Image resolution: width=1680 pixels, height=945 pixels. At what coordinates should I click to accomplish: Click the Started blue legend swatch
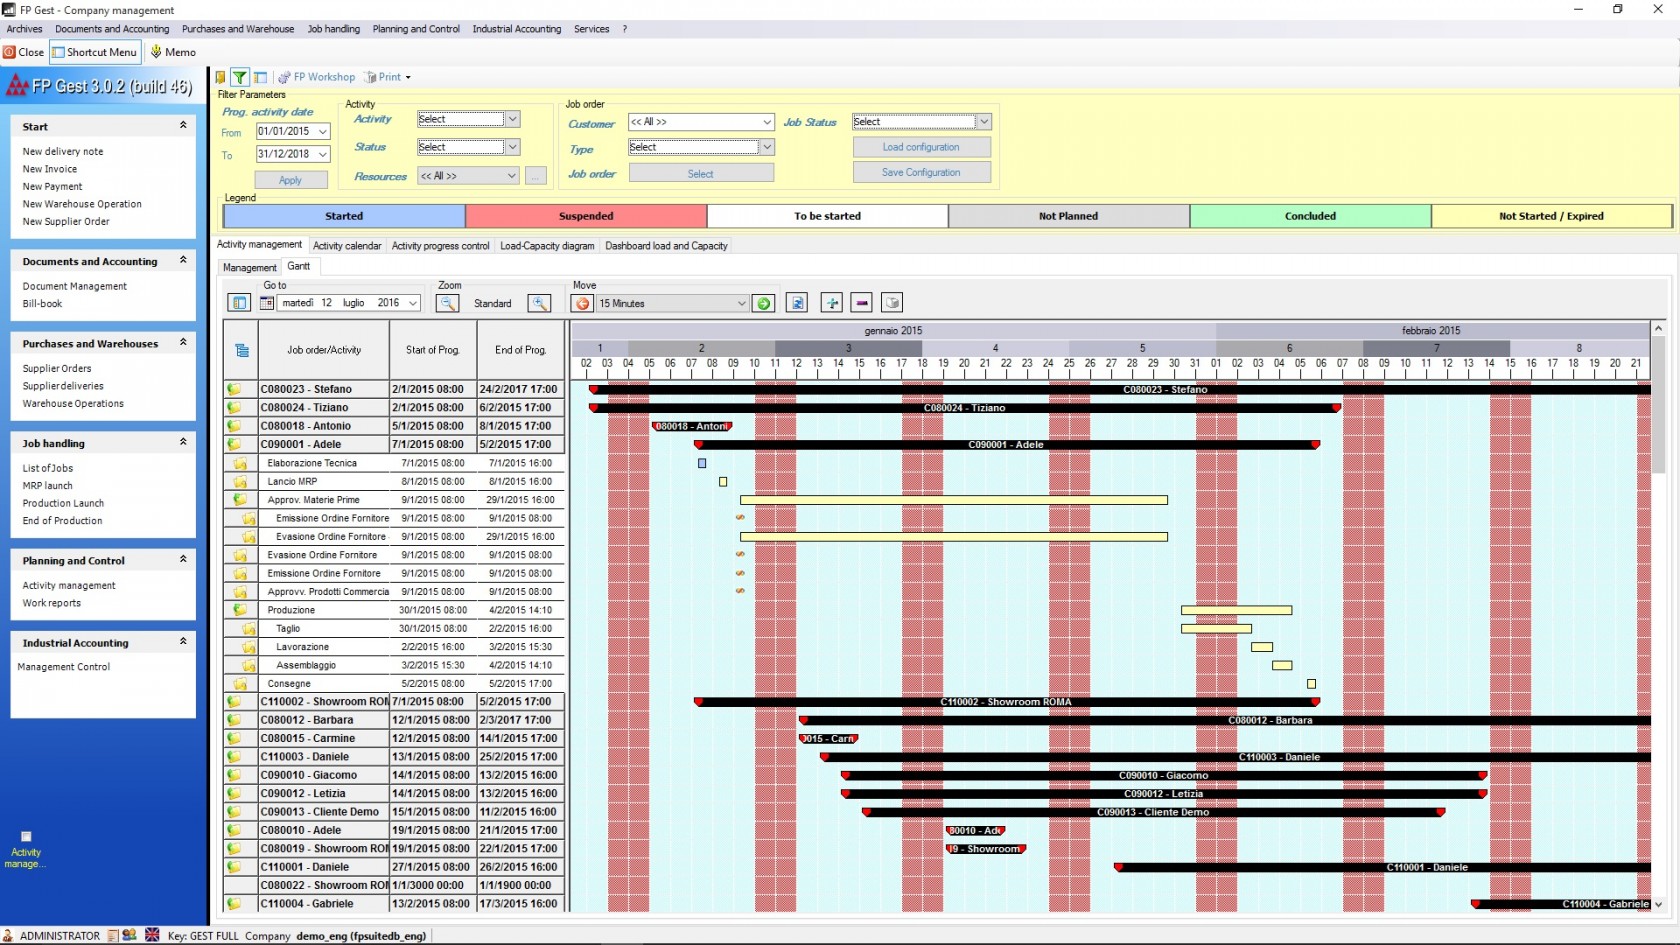[344, 216]
